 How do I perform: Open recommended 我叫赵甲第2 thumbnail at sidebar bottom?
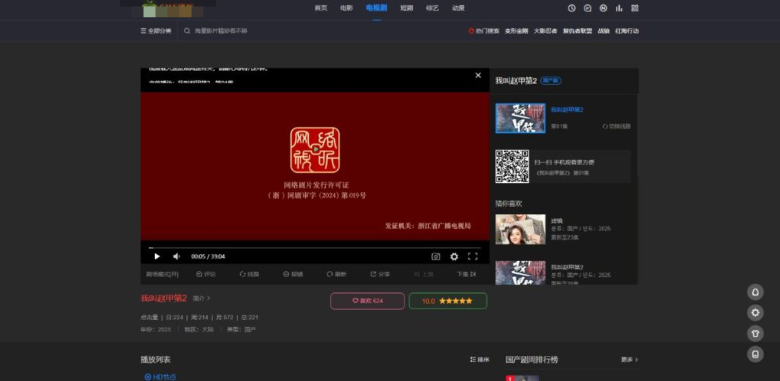pos(520,273)
